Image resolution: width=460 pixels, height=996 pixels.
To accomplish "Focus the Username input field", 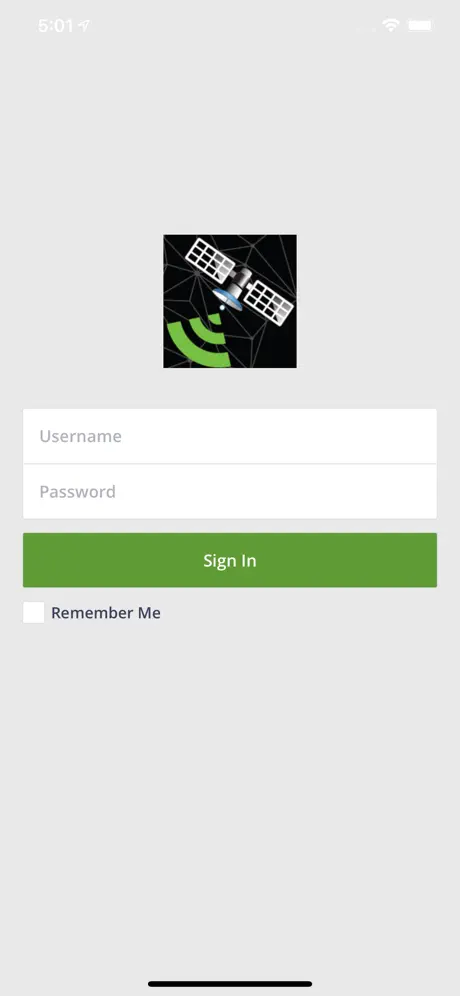I will (x=230, y=436).
